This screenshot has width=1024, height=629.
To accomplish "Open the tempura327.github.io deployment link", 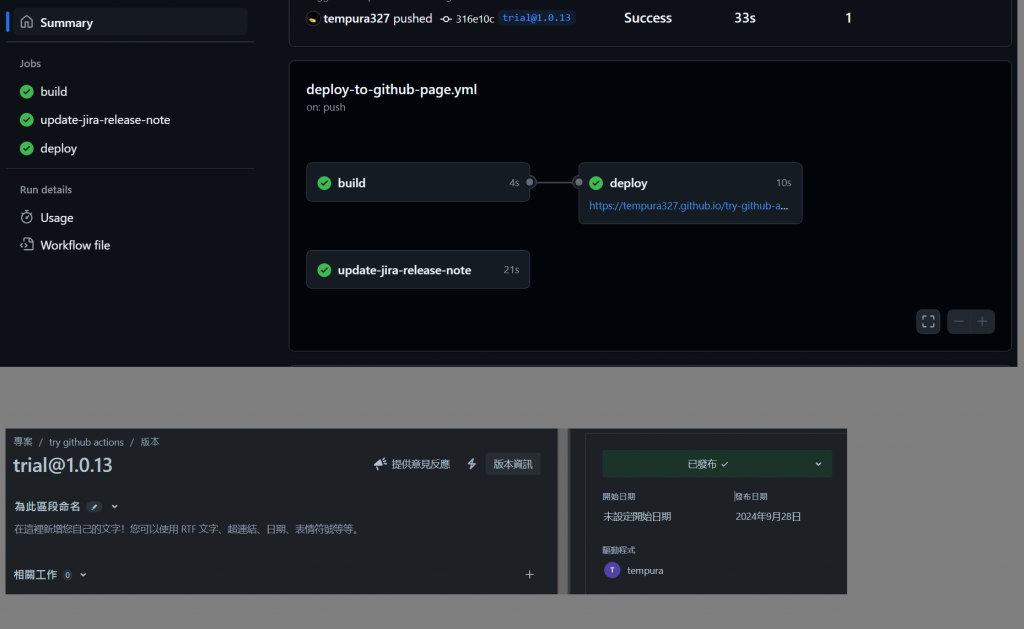I will [x=688, y=206].
